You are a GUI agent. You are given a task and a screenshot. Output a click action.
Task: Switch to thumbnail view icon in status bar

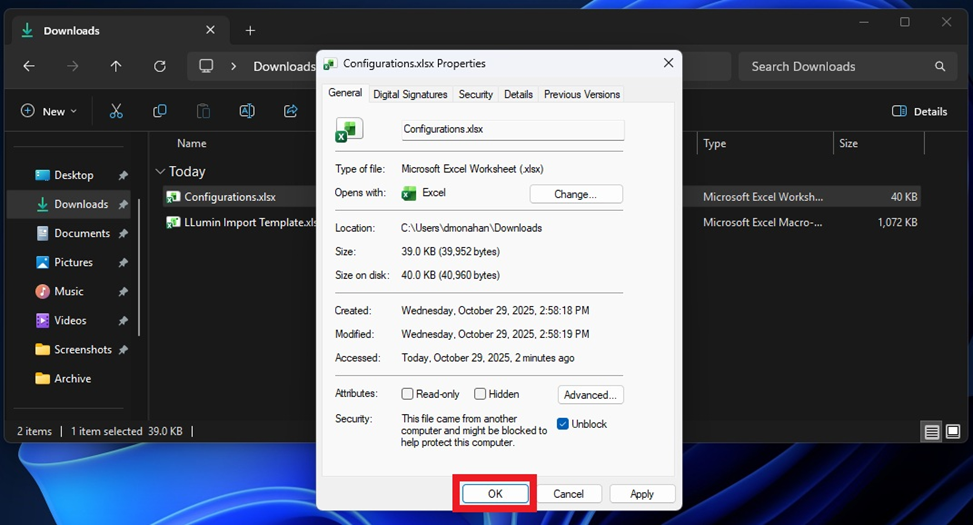point(954,432)
